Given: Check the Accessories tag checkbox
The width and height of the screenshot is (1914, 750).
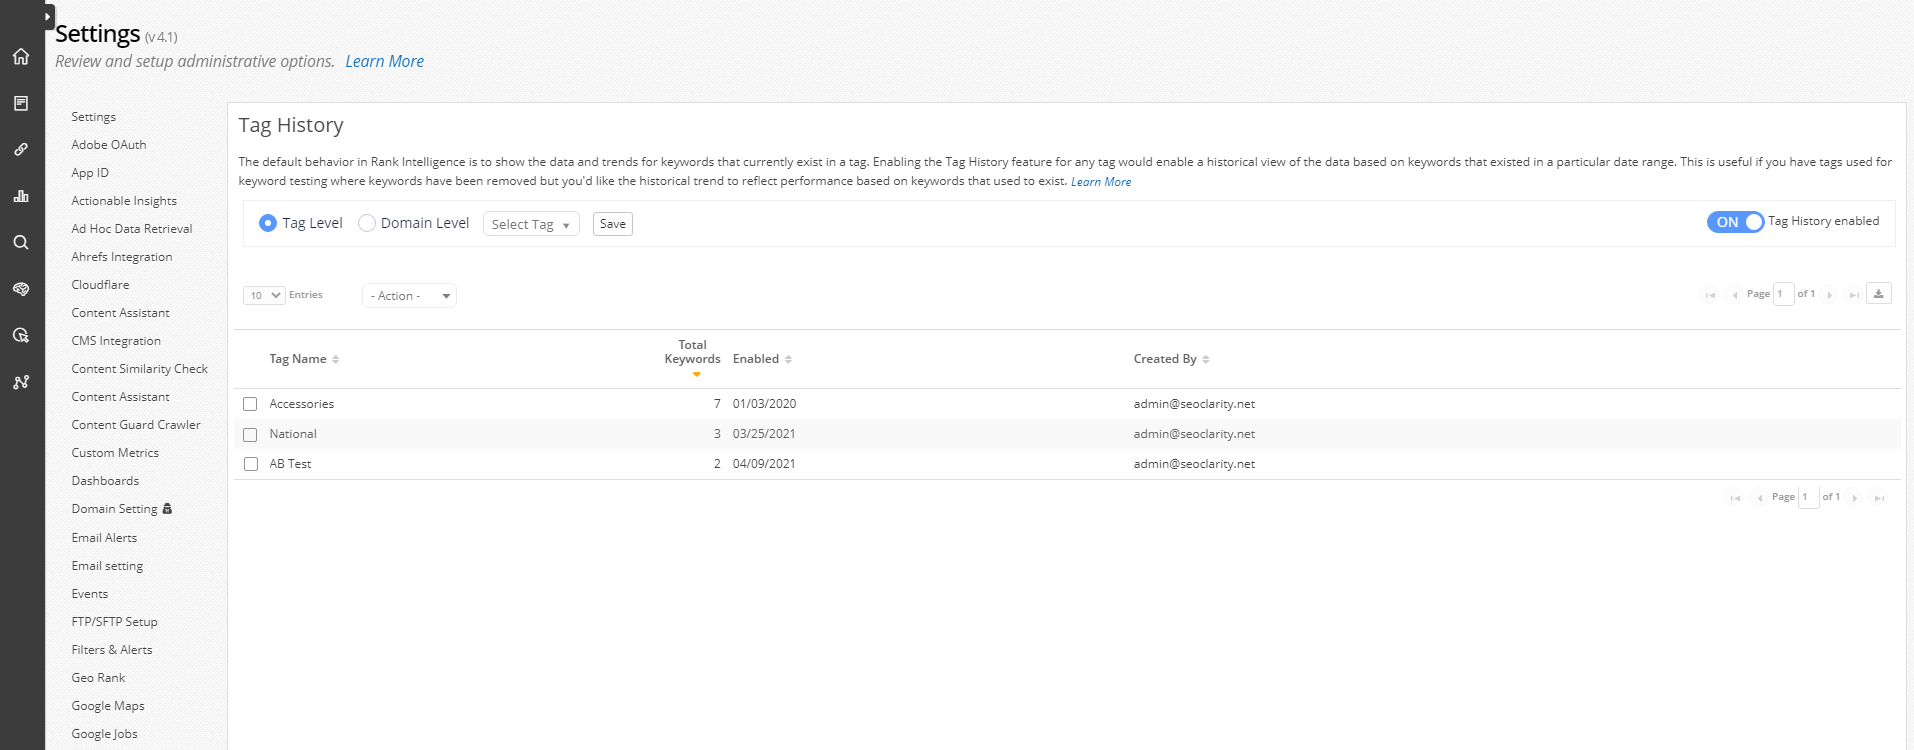Looking at the screenshot, I should (x=250, y=404).
